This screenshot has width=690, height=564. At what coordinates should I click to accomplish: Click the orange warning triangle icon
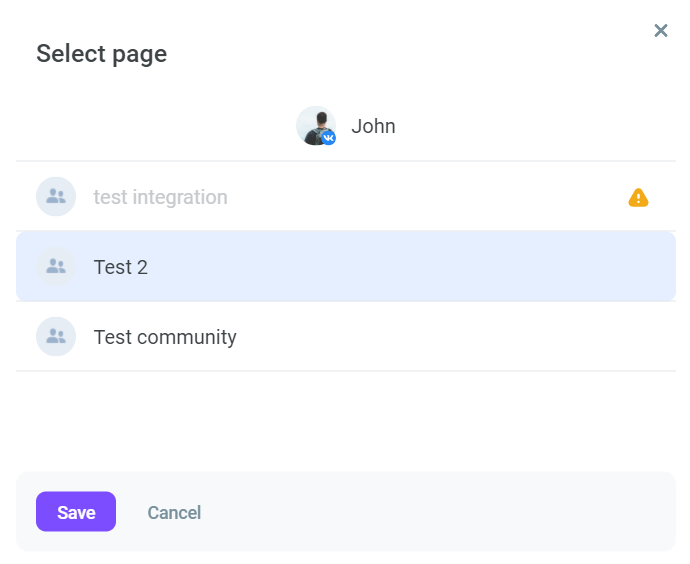click(638, 198)
